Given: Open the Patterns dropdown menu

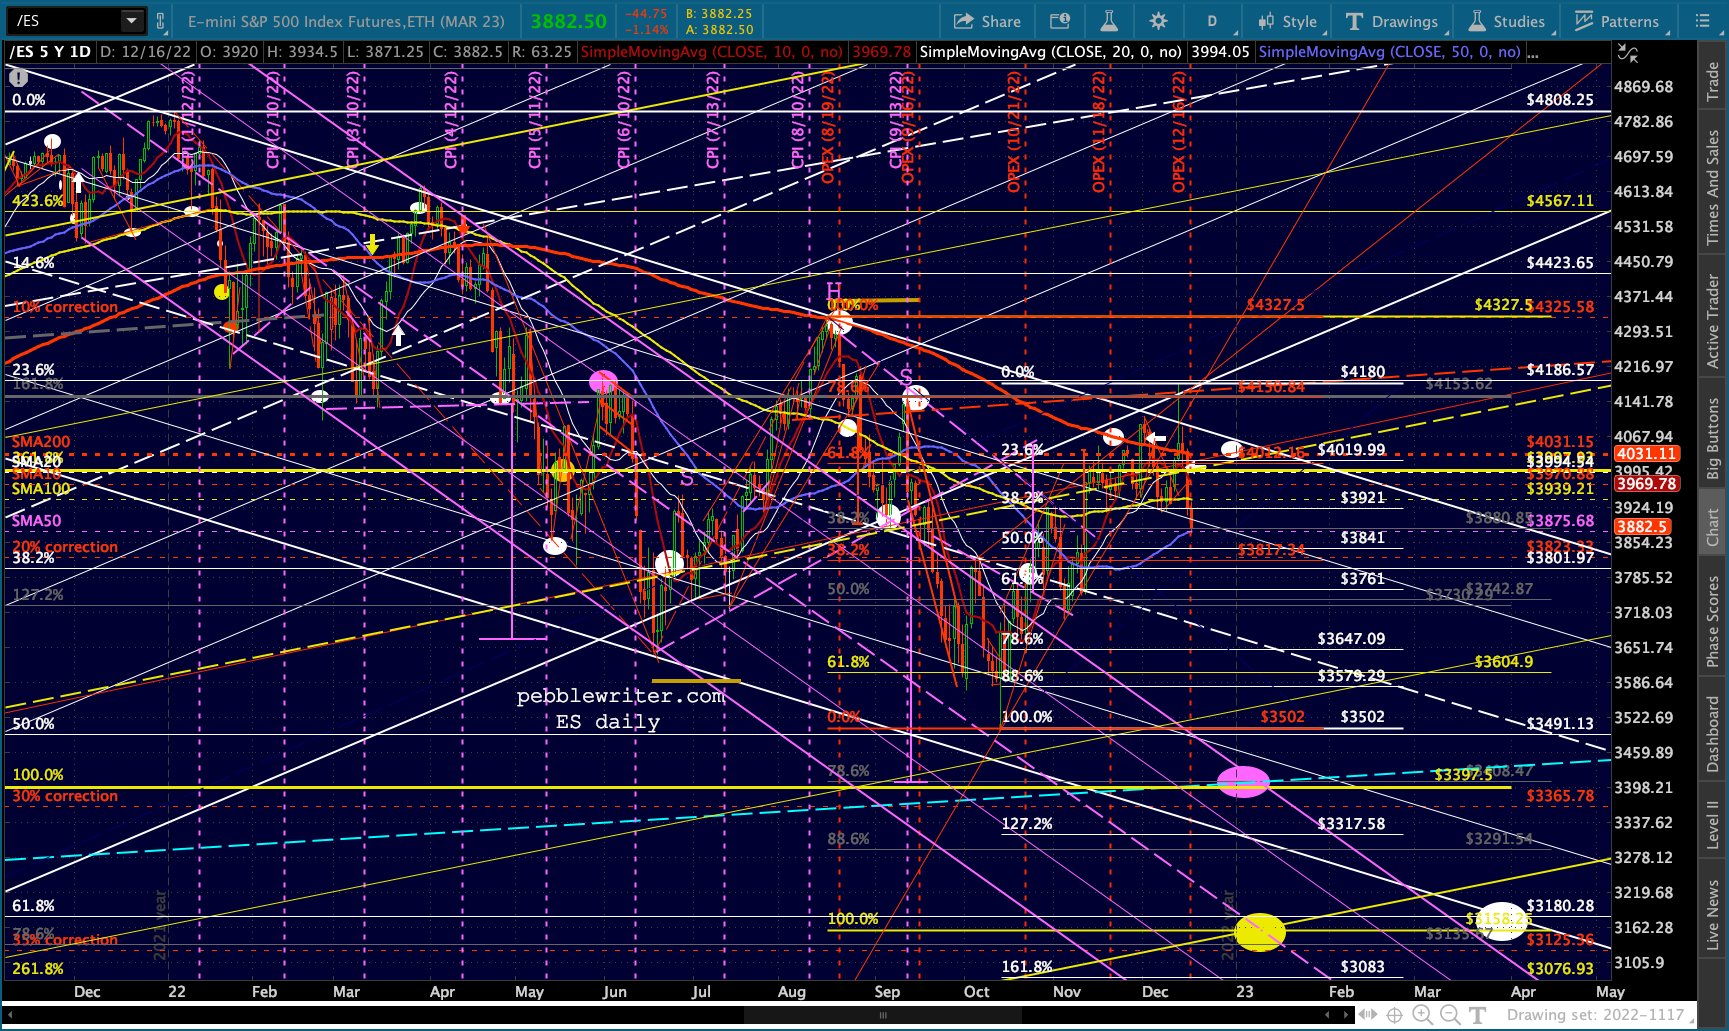Looking at the screenshot, I should click(x=1618, y=21).
